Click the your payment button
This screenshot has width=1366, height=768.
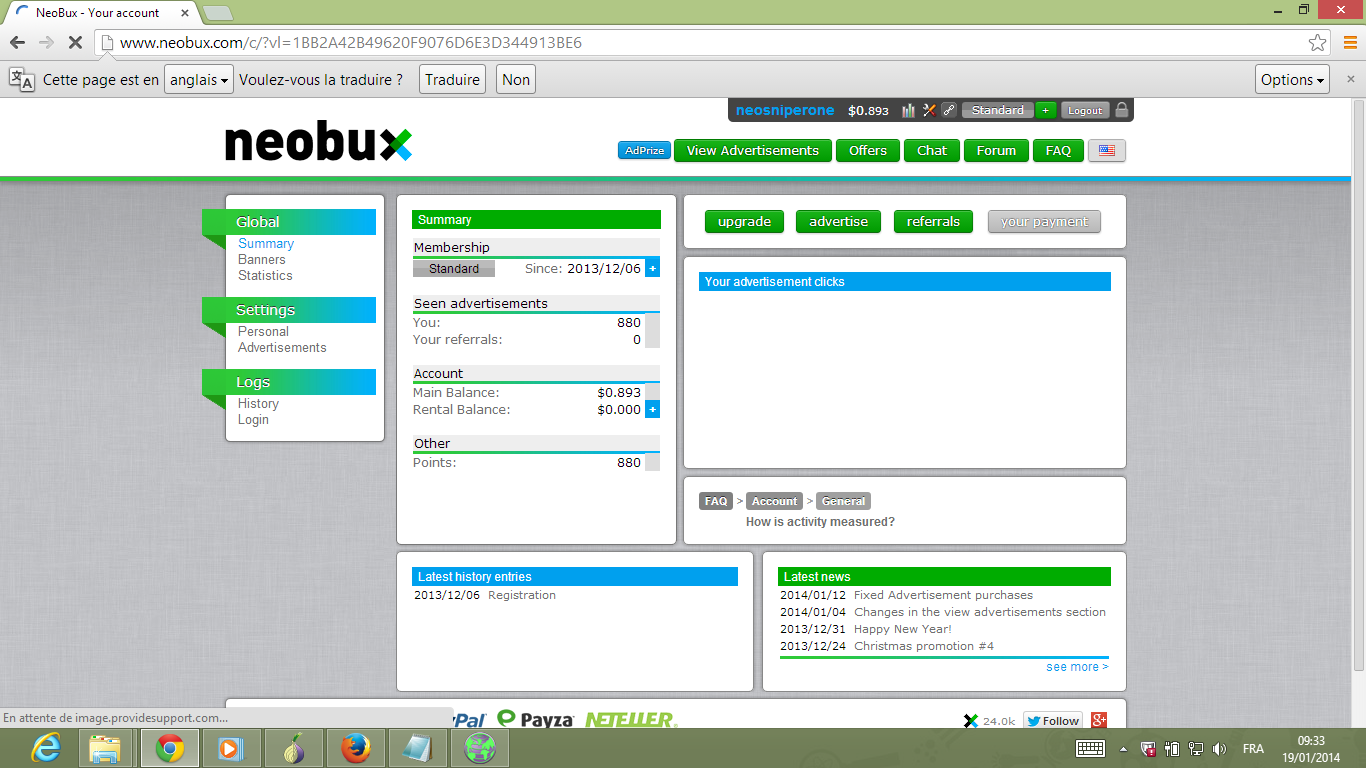1044,222
